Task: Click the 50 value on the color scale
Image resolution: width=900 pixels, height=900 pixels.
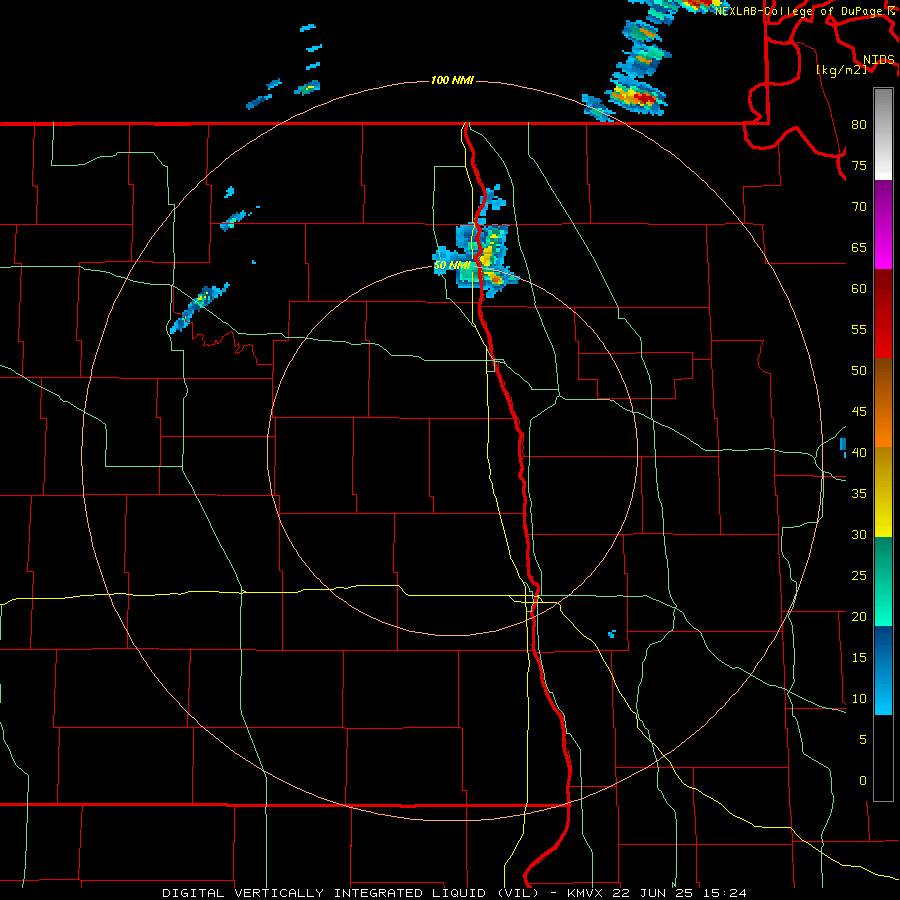Action: [x=859, y=370]
